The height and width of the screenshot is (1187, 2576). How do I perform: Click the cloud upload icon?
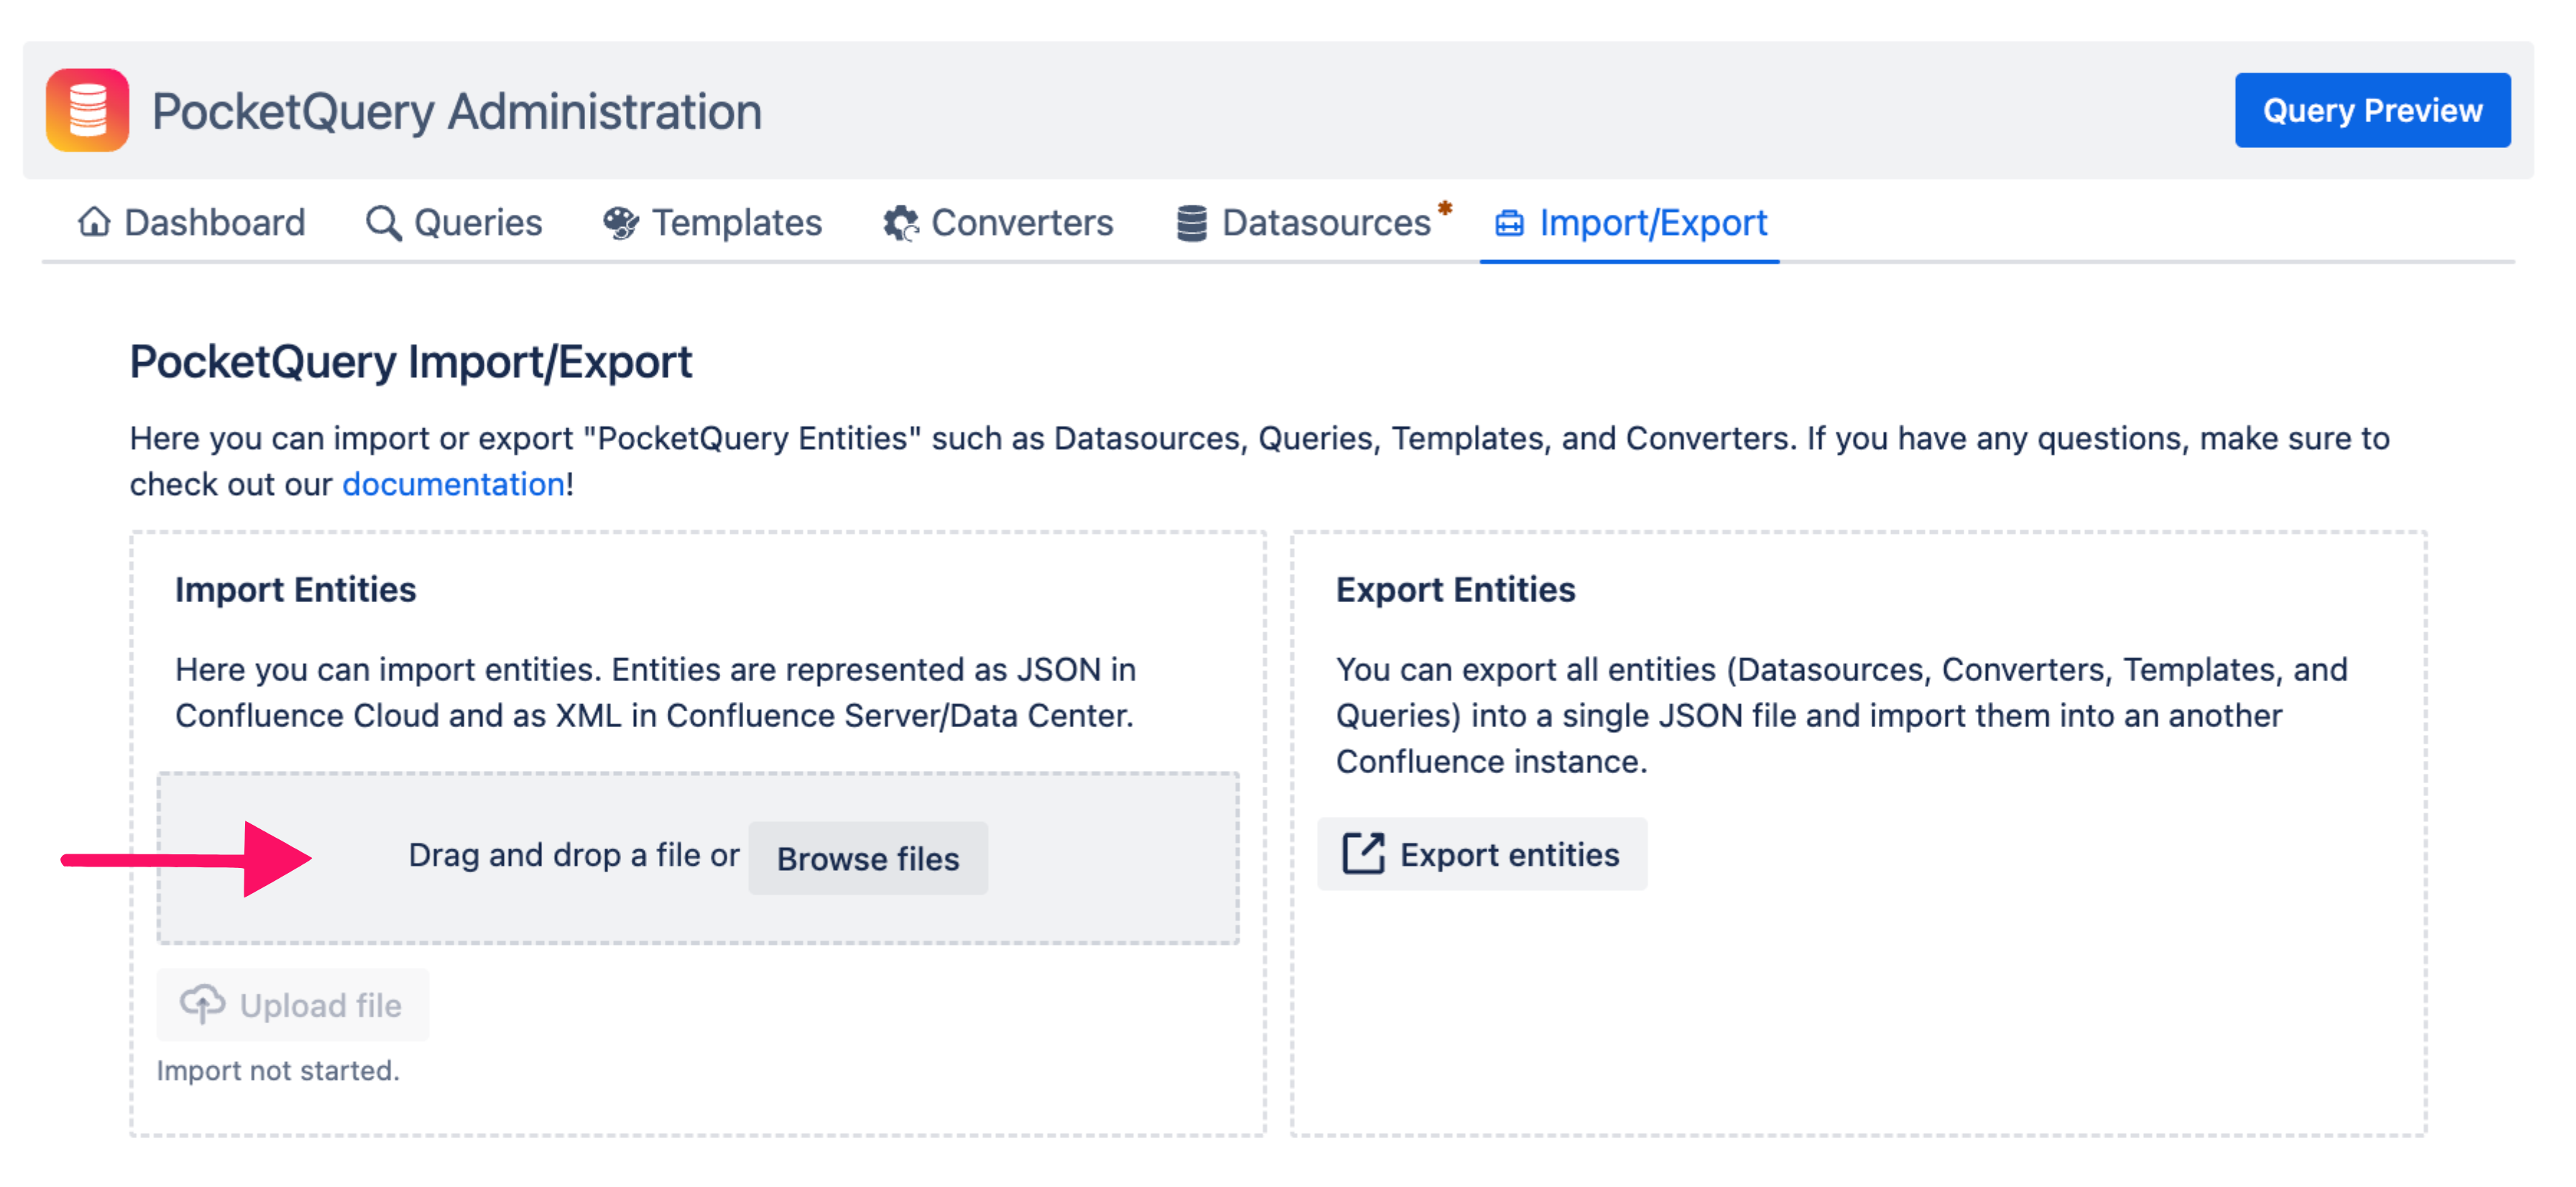pyautogui.click(x=202, y=1004)
